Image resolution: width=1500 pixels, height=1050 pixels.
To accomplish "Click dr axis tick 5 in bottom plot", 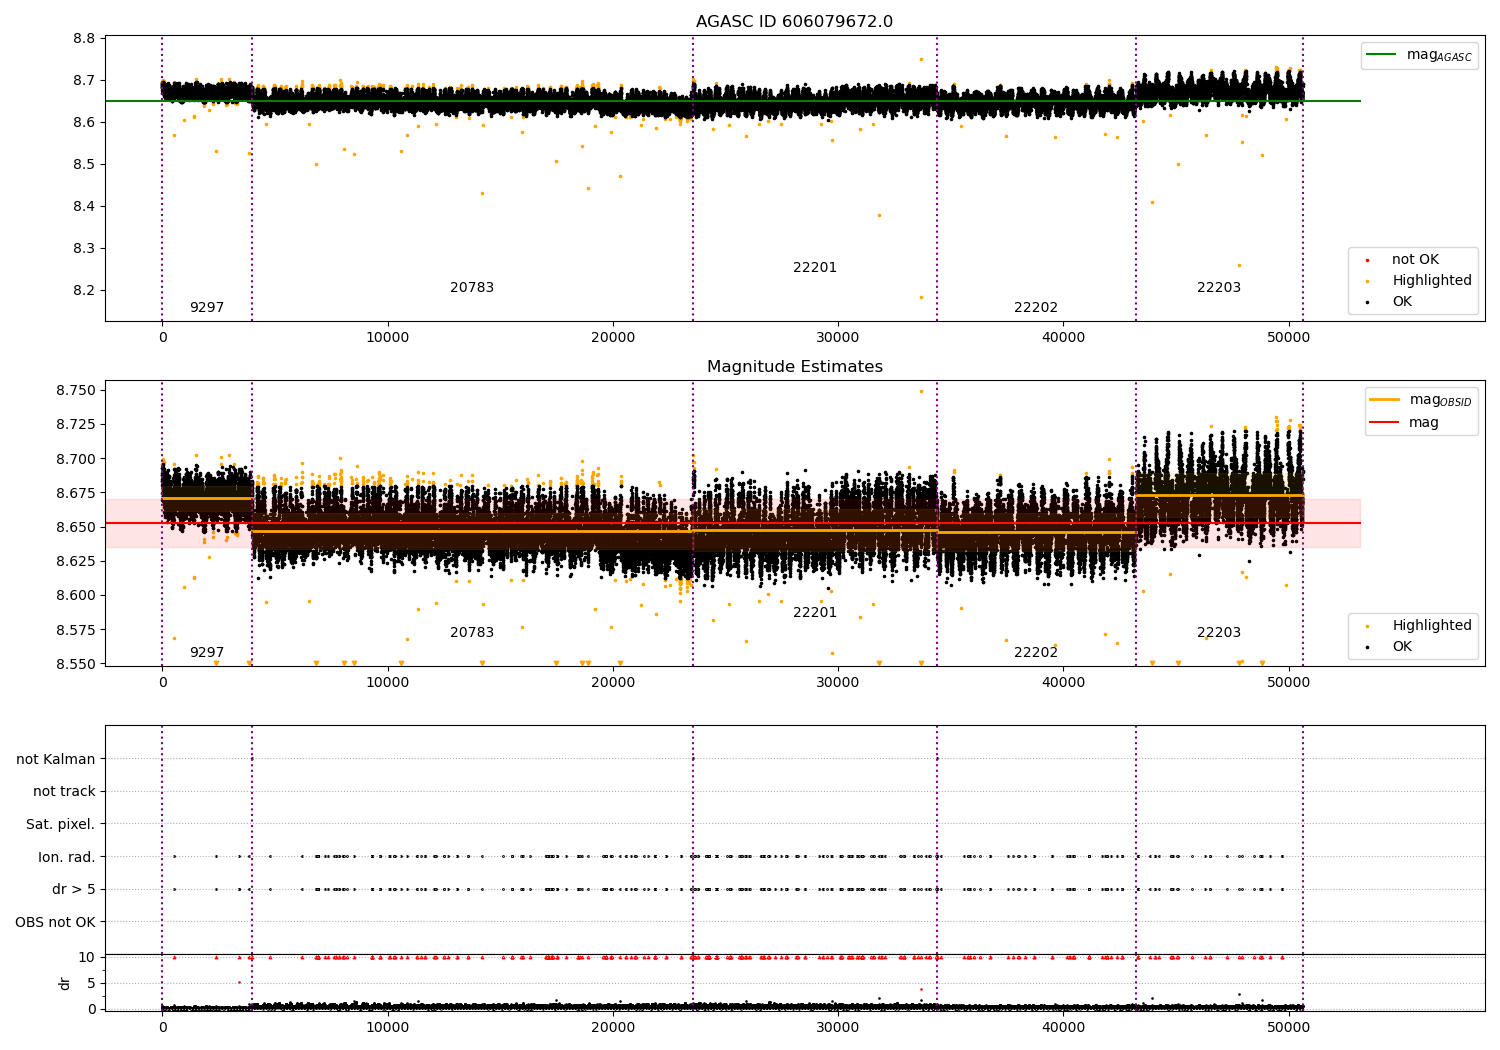I will tap(91, 984).
